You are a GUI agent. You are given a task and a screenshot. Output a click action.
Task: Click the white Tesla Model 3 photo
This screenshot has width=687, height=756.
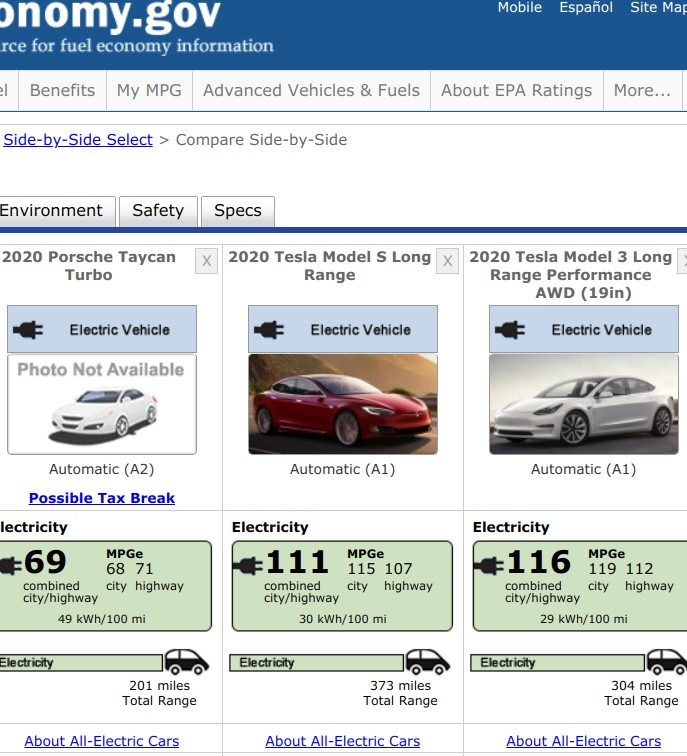click(x=584, y=405)
